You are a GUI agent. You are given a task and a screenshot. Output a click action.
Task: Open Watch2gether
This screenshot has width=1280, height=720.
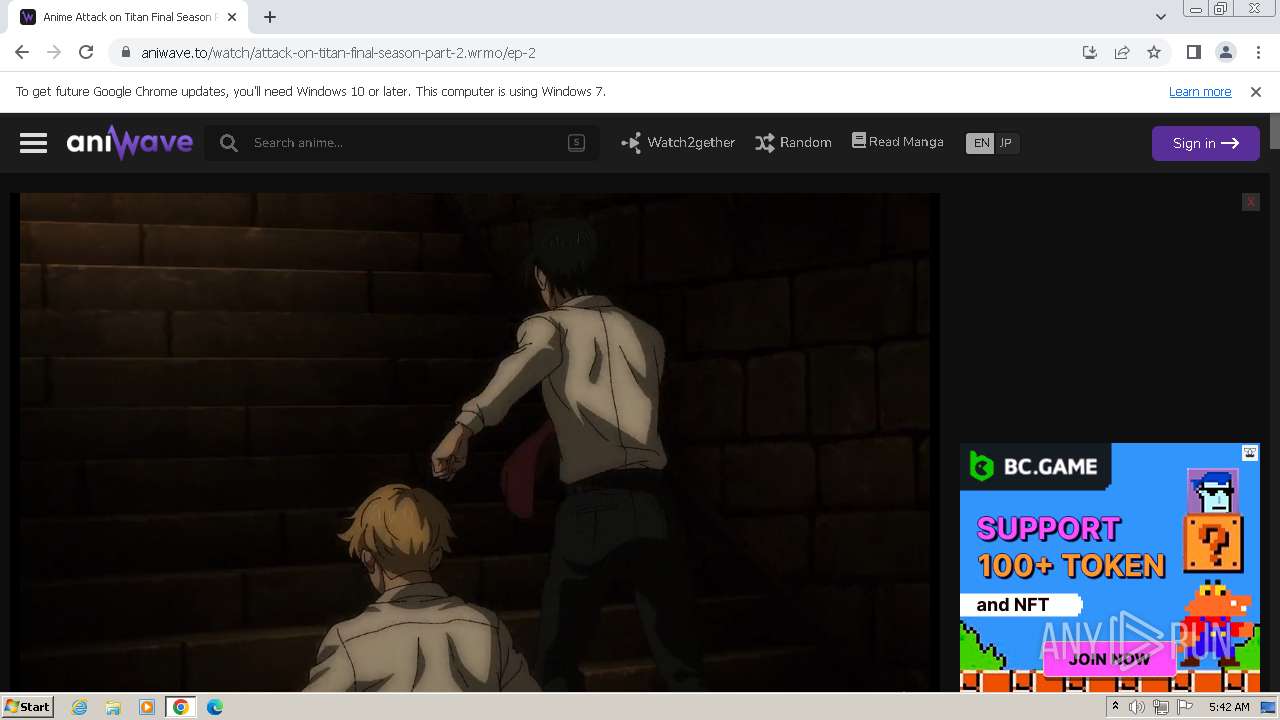[678, 143]
